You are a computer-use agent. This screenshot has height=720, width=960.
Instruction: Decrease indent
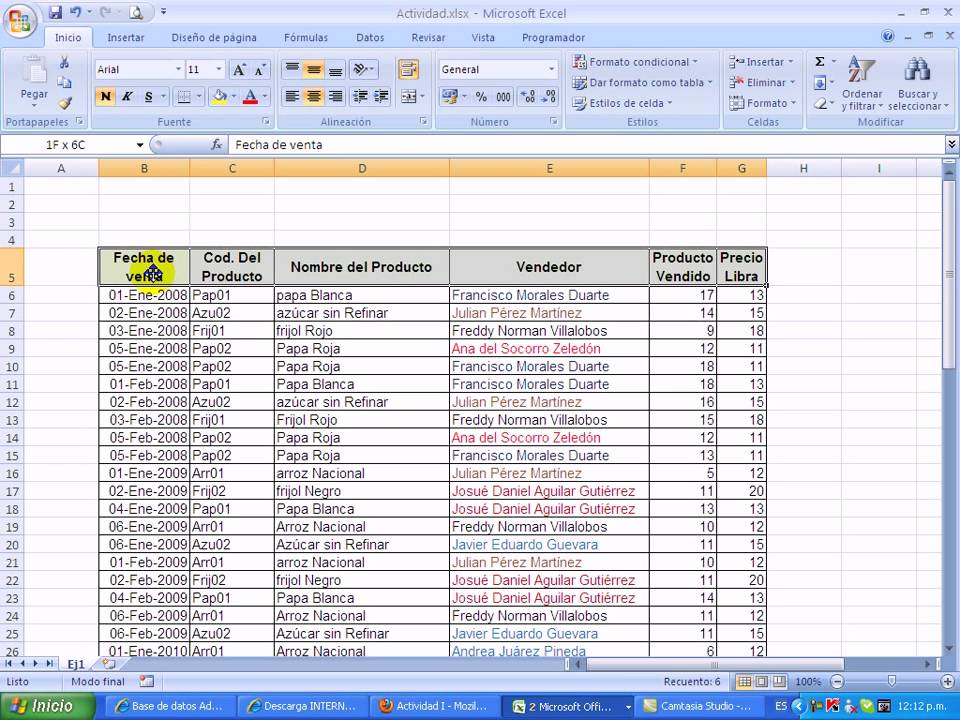pos(361,96)
